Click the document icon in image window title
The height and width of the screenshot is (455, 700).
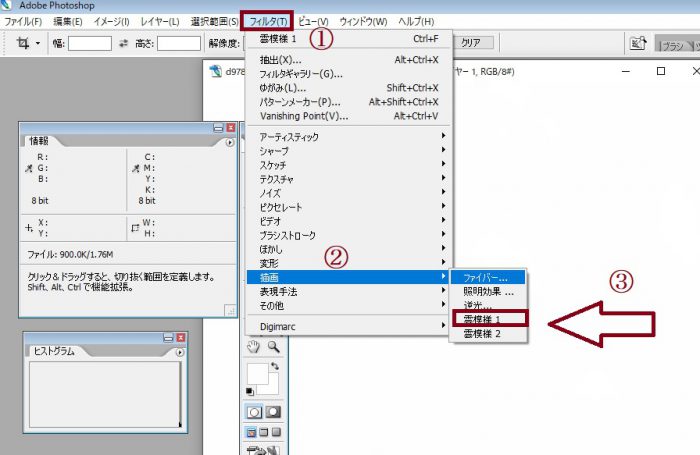click(x=216, y=71)
